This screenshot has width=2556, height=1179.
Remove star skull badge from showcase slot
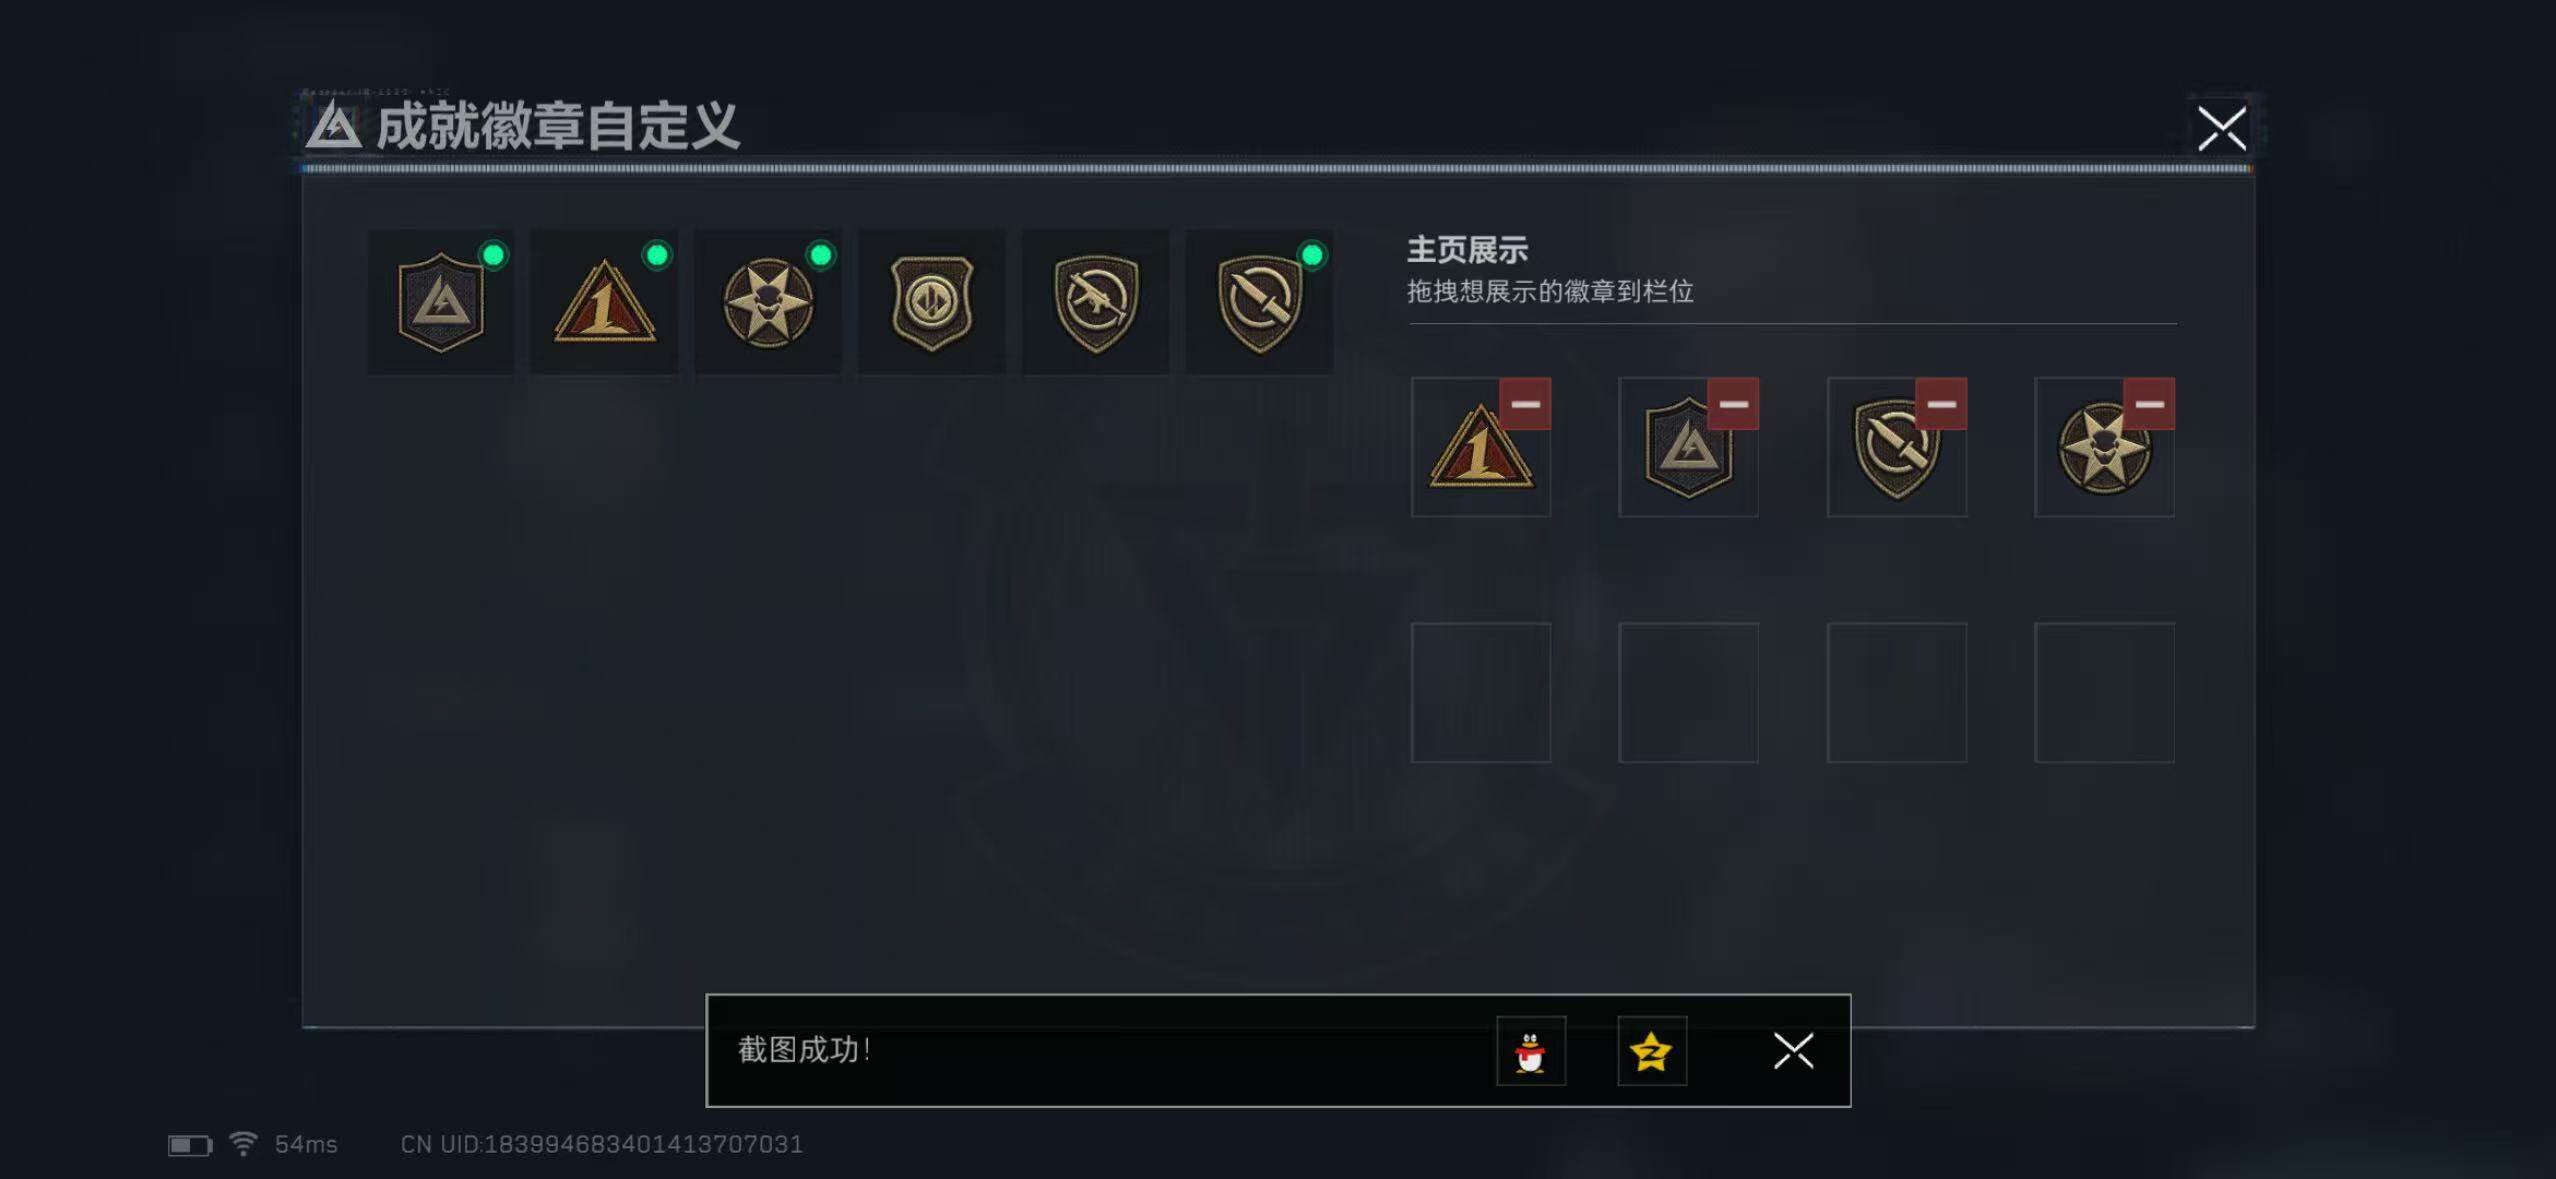click(x=2149, y=404)
